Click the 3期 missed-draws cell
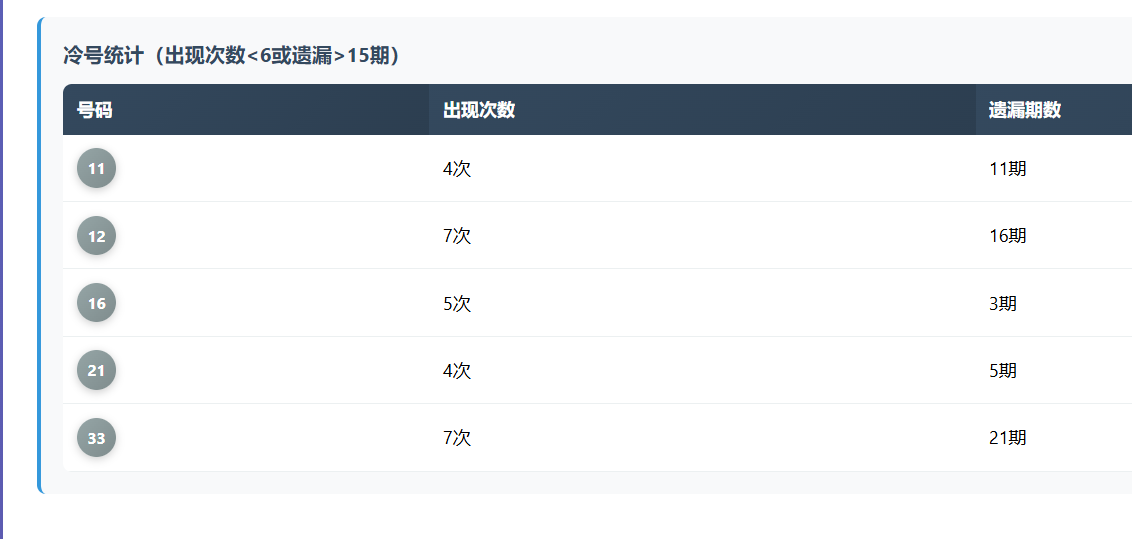The width and height of the screenshot is (1132, 539). [1003, 303]
